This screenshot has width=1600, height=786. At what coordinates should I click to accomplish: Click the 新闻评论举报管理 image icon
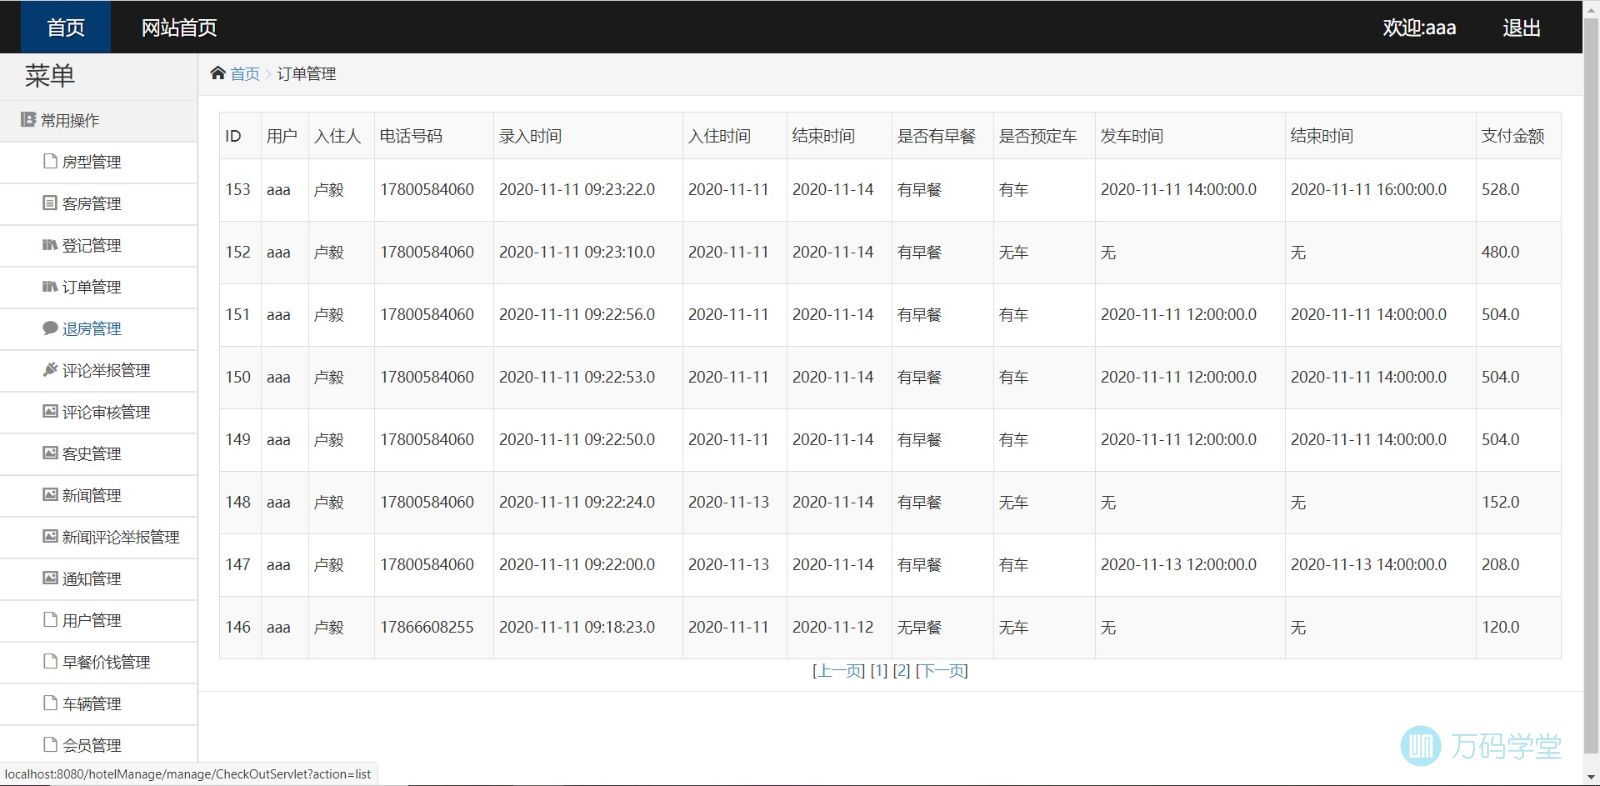coord(50,537)
